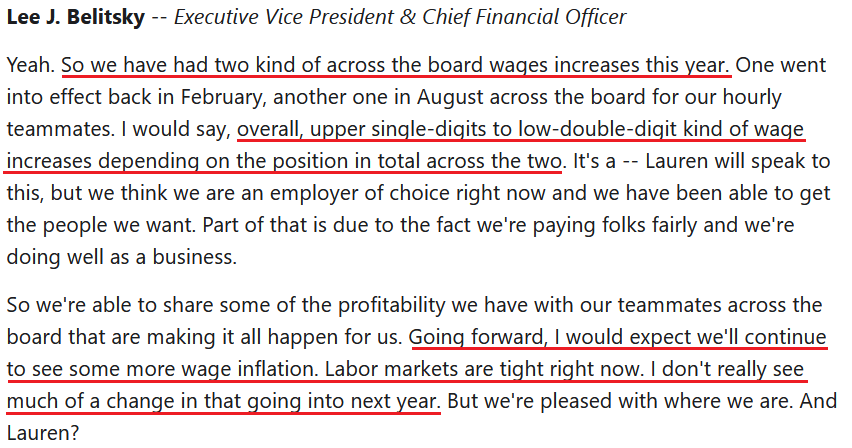
Task: Click the word 'February' in the paragraph
Action: 223,97
